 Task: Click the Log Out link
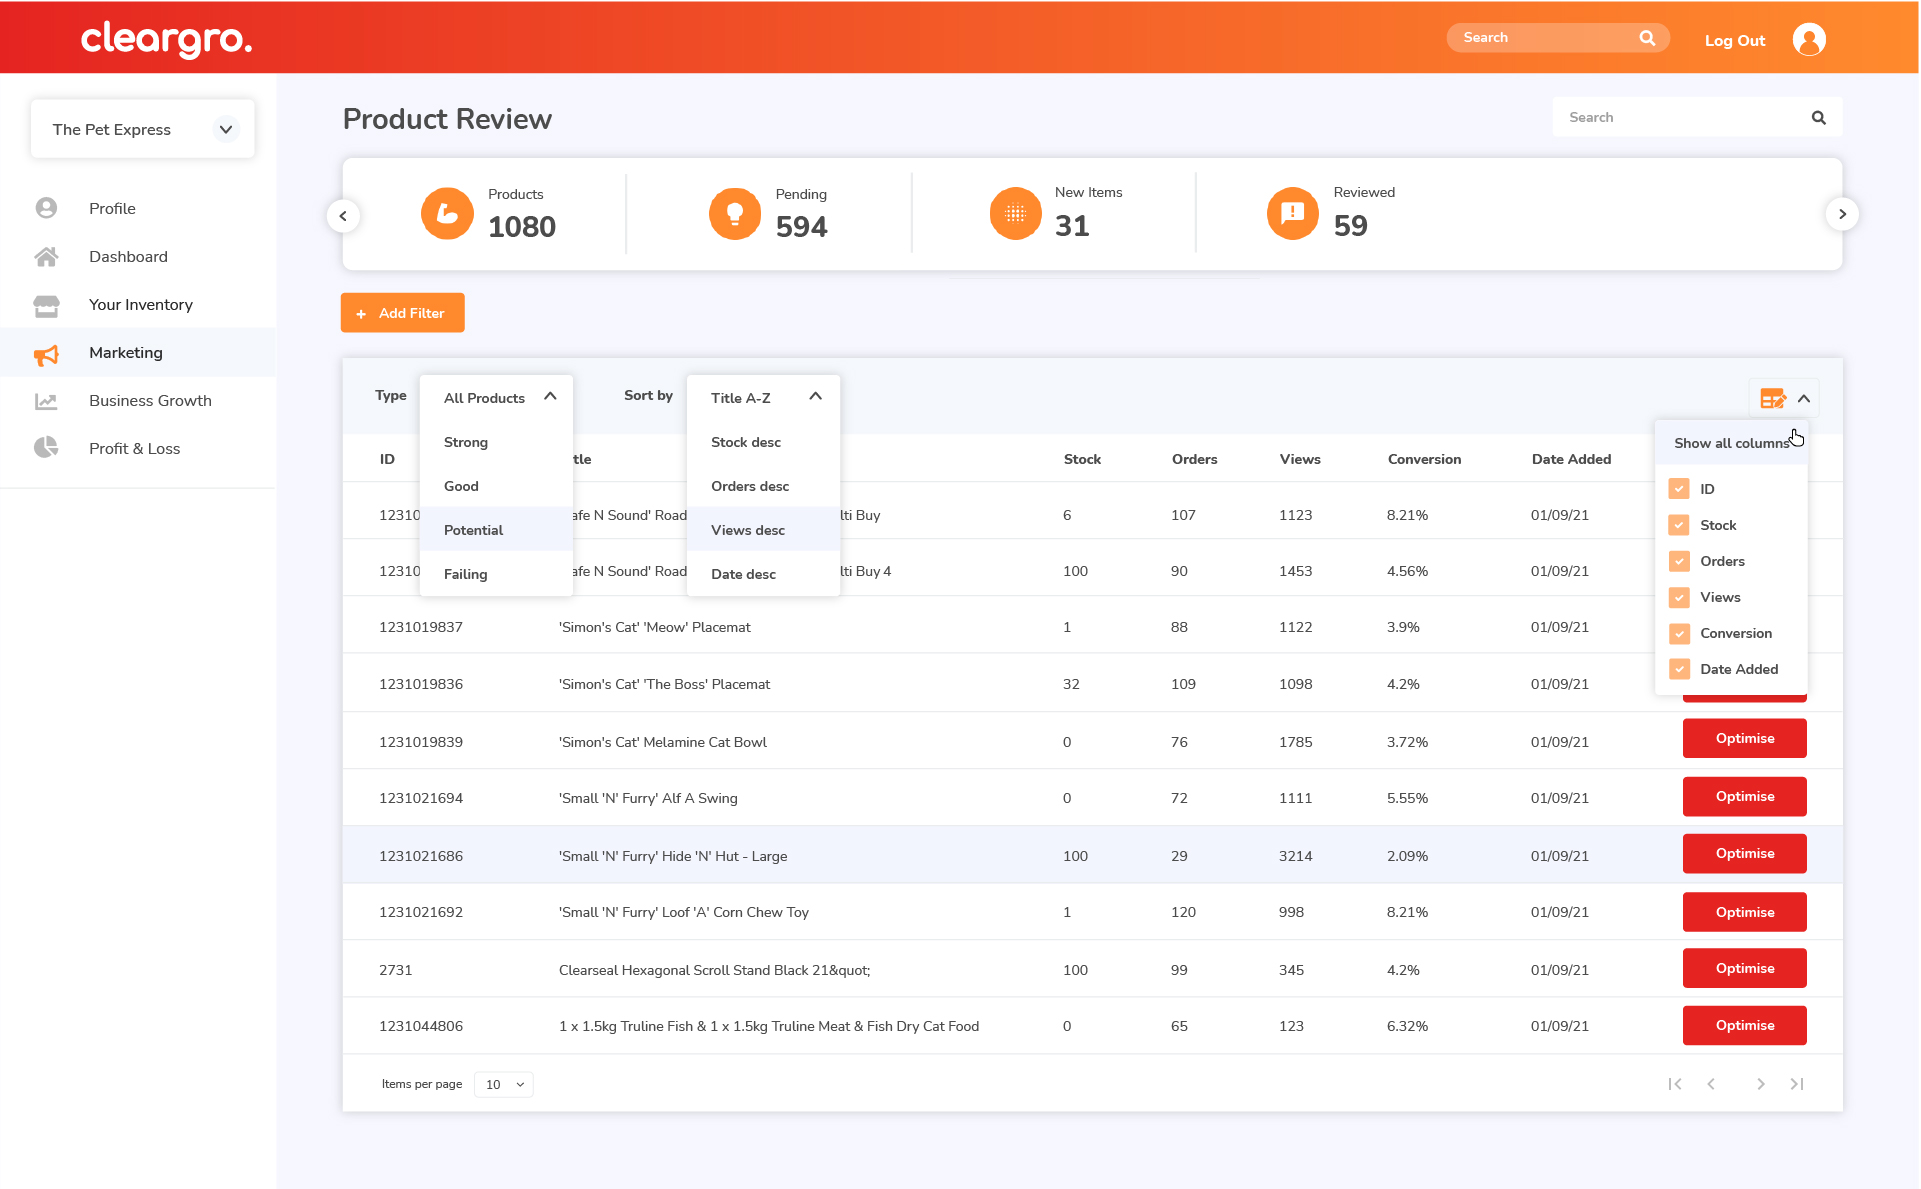click(x=1734, y=41)
